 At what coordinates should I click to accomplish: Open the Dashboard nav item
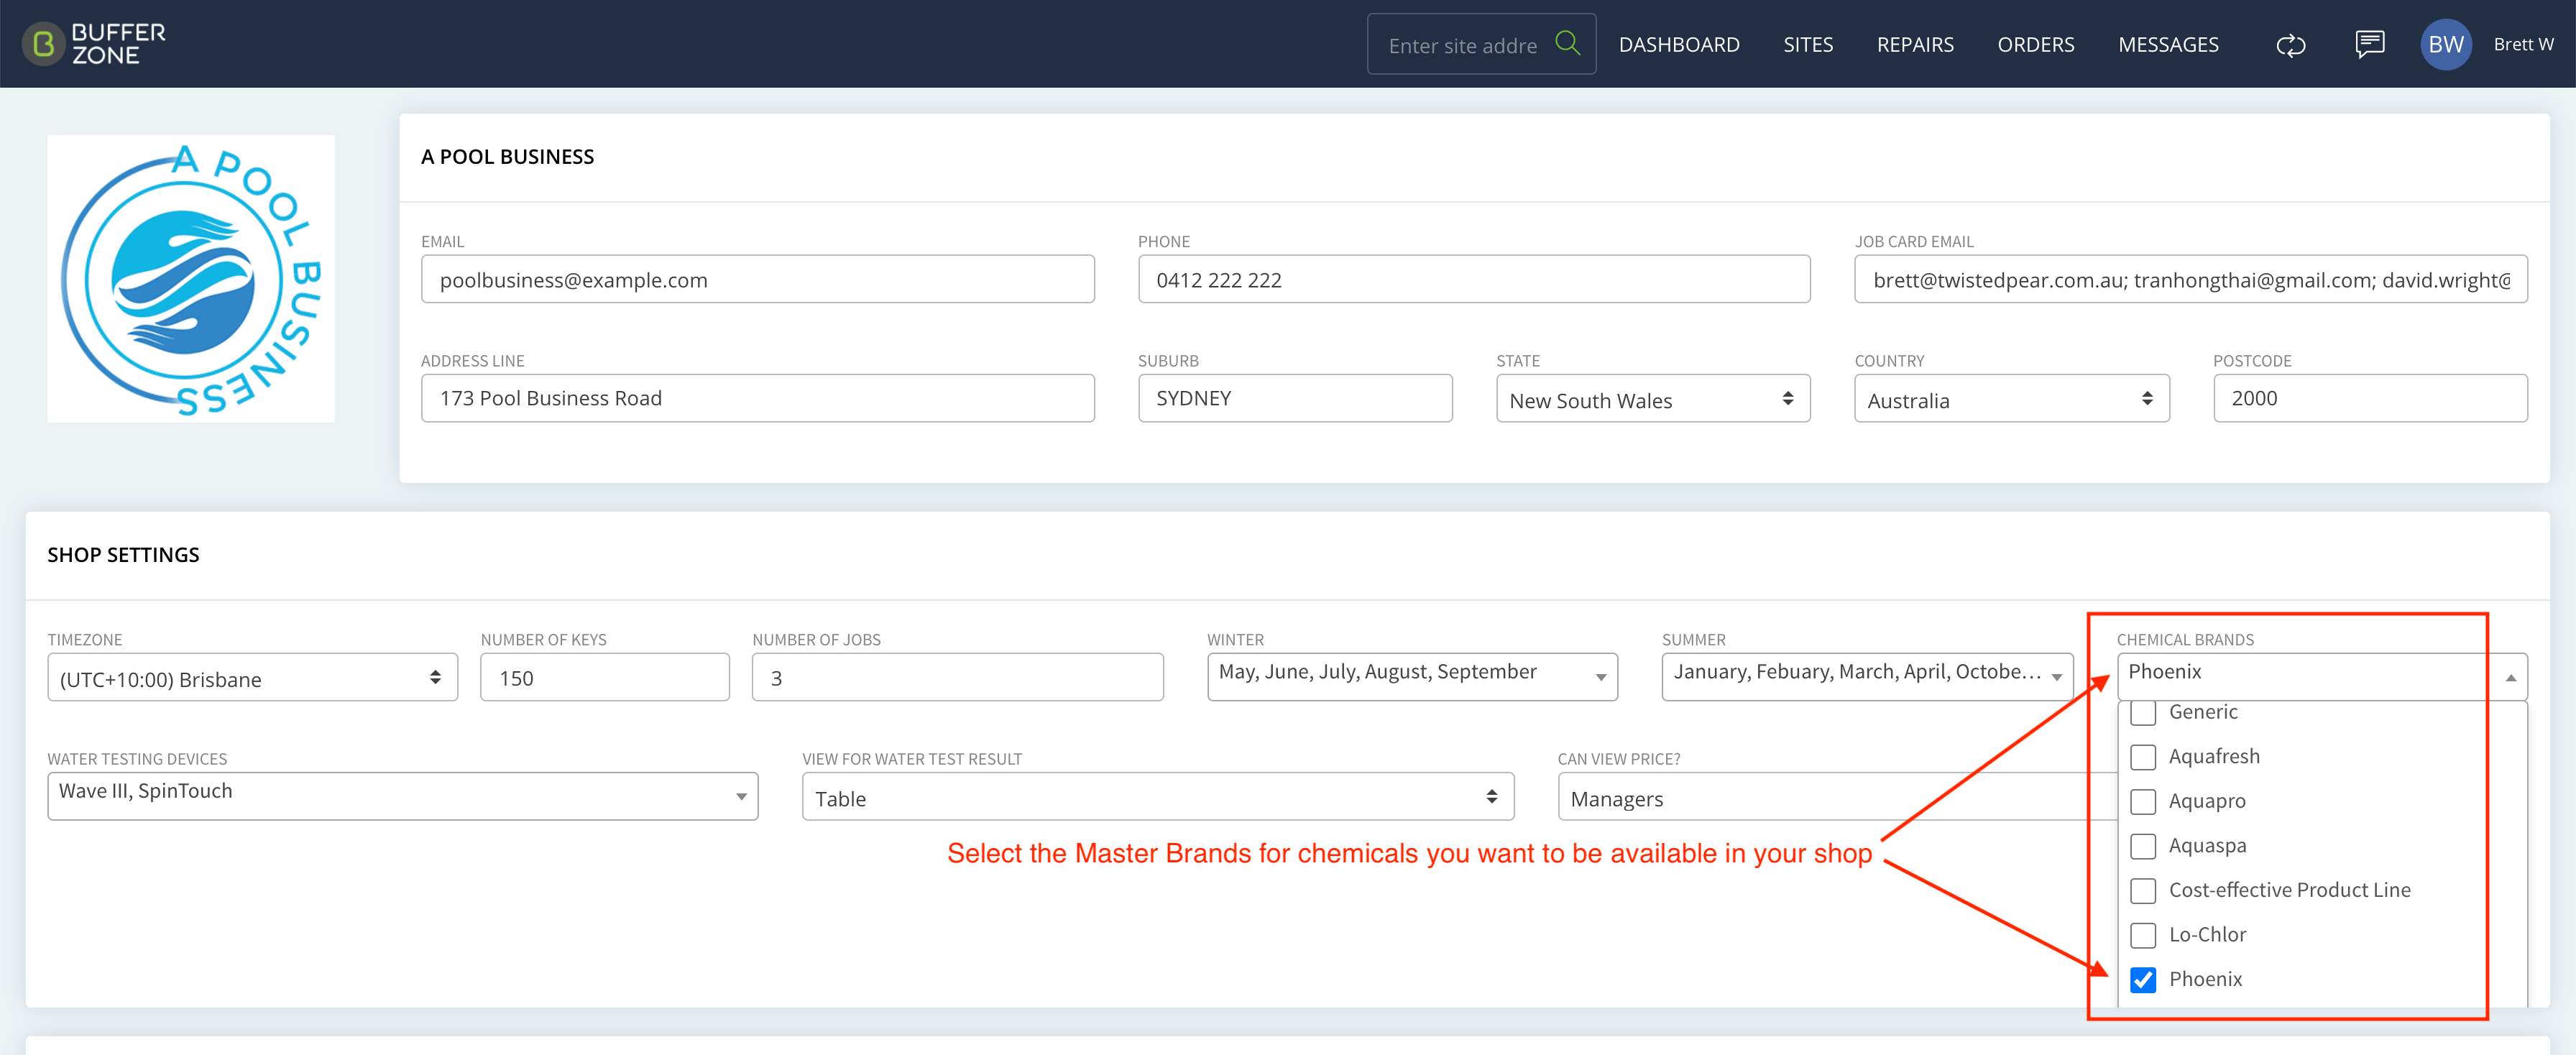(x=1679, y=45)
